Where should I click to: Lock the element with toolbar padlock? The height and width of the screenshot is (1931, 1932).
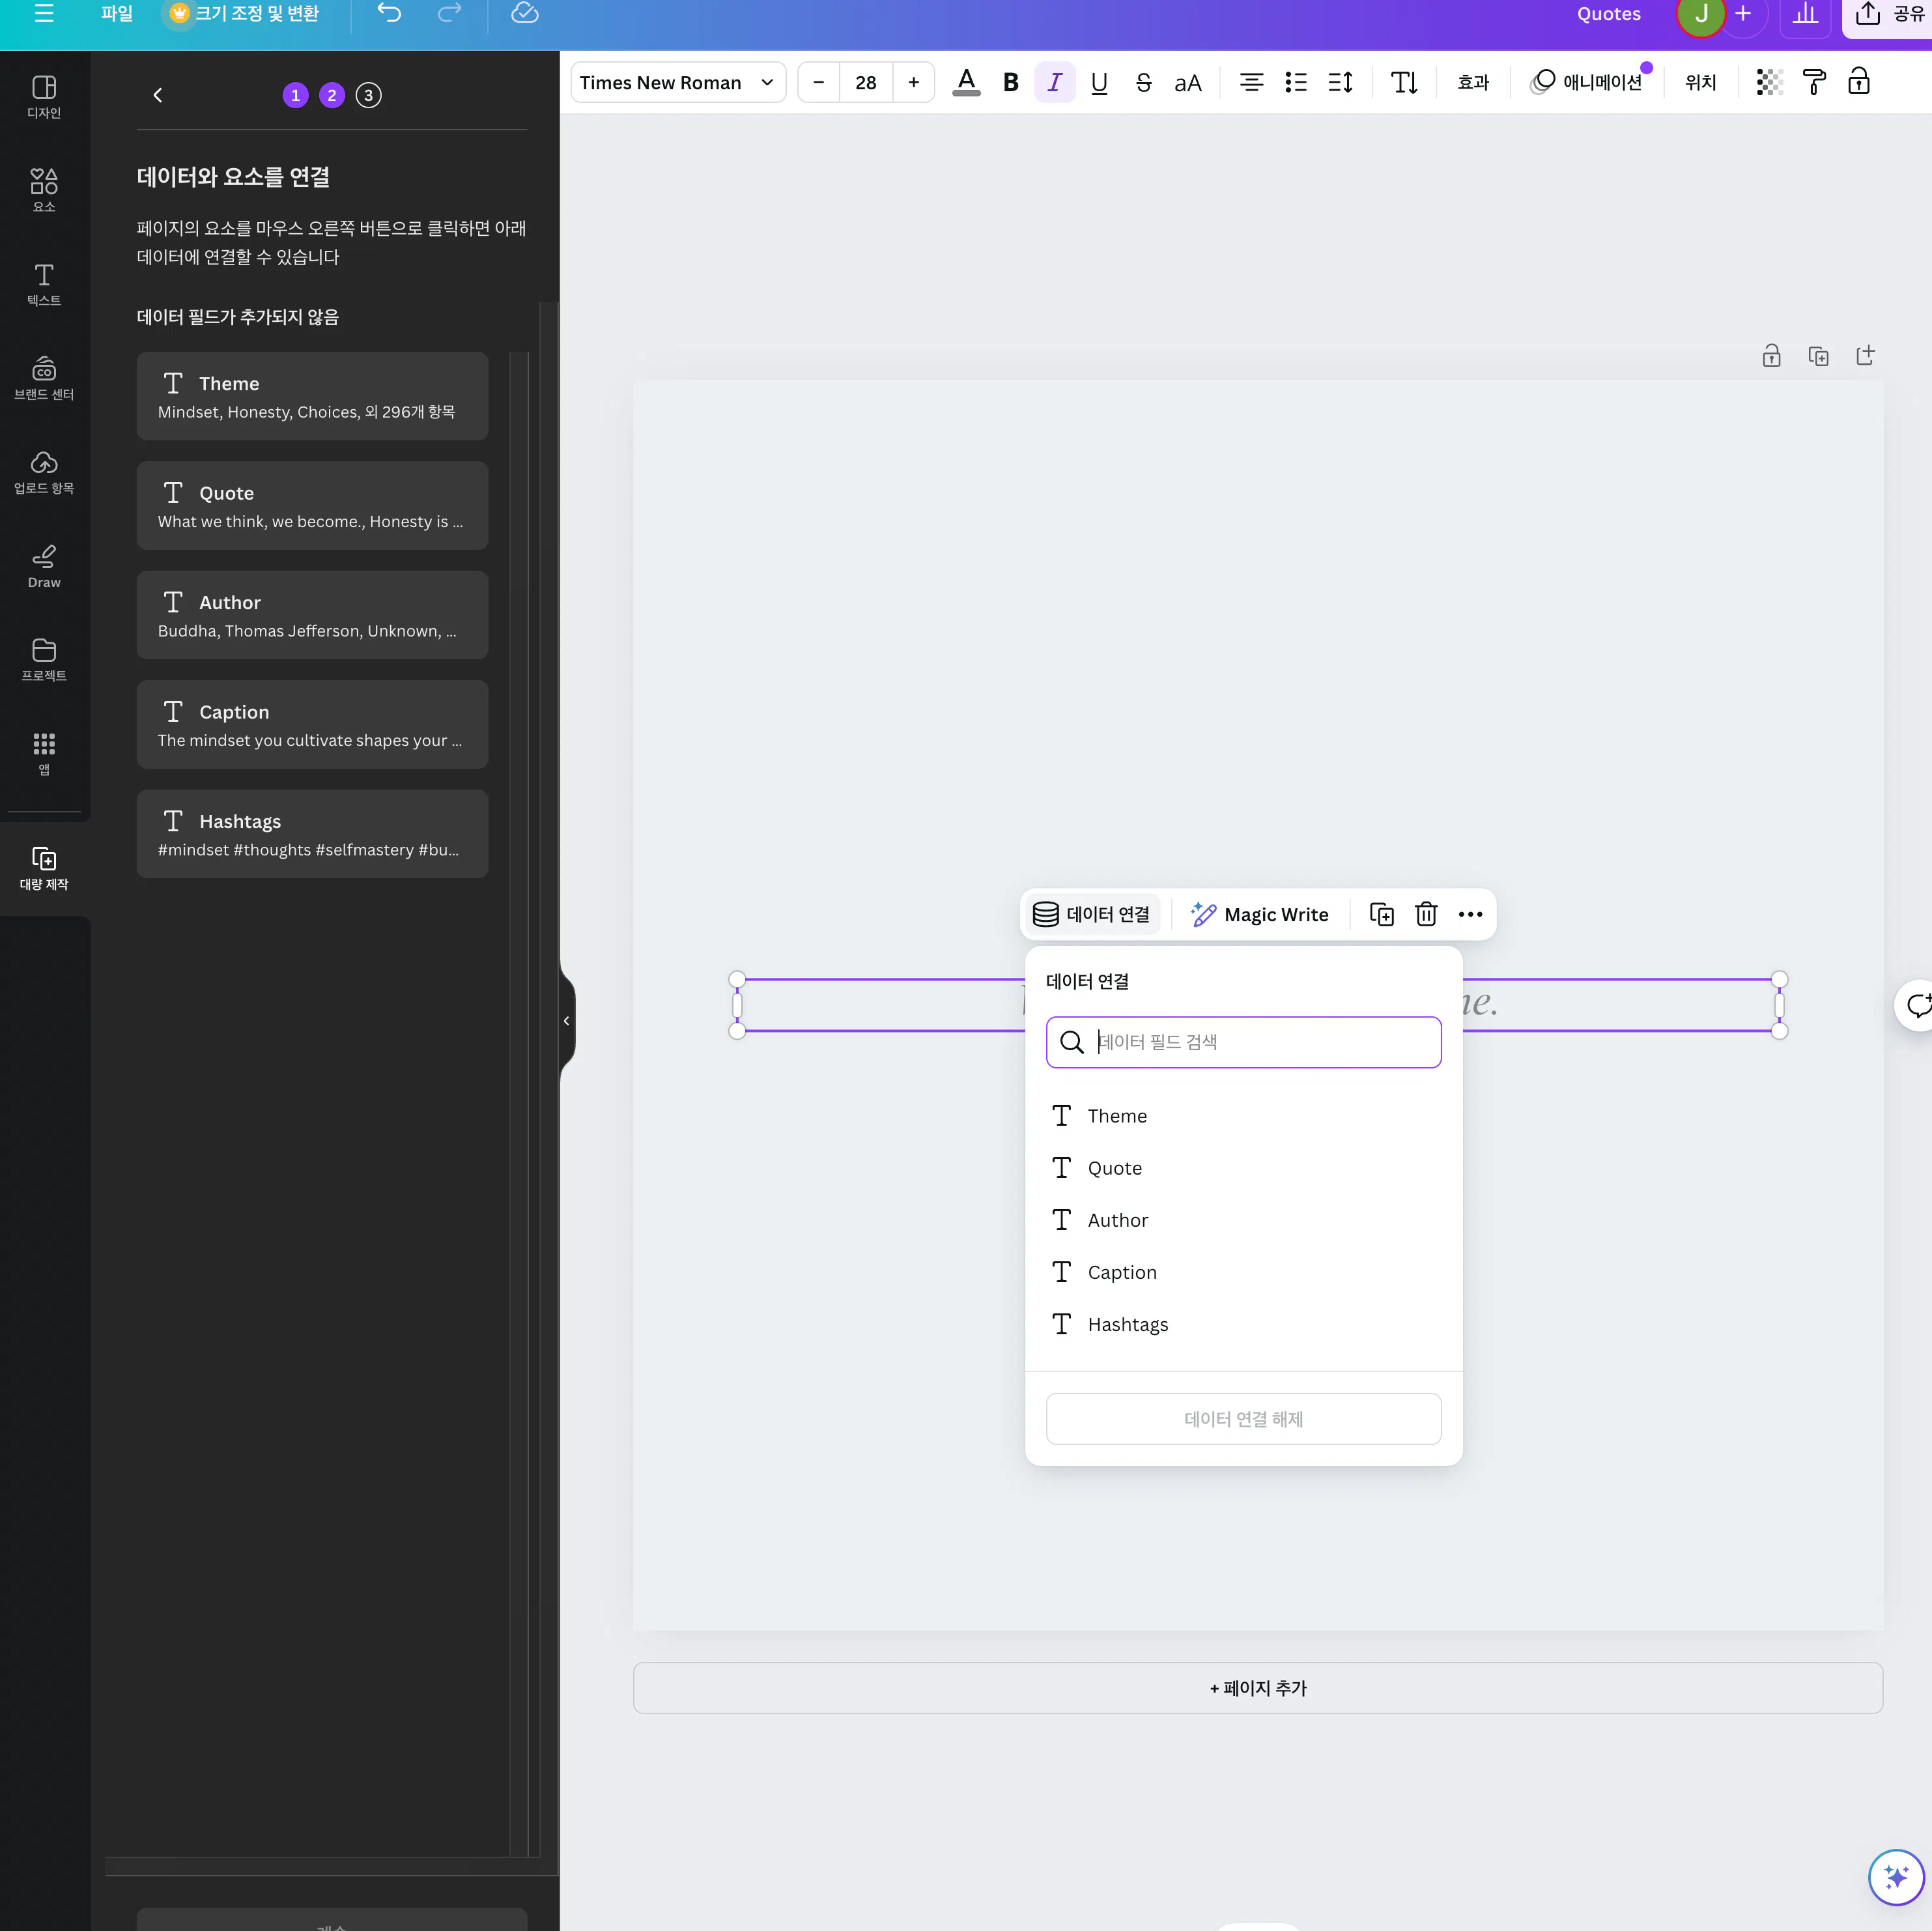[1858, 82]
